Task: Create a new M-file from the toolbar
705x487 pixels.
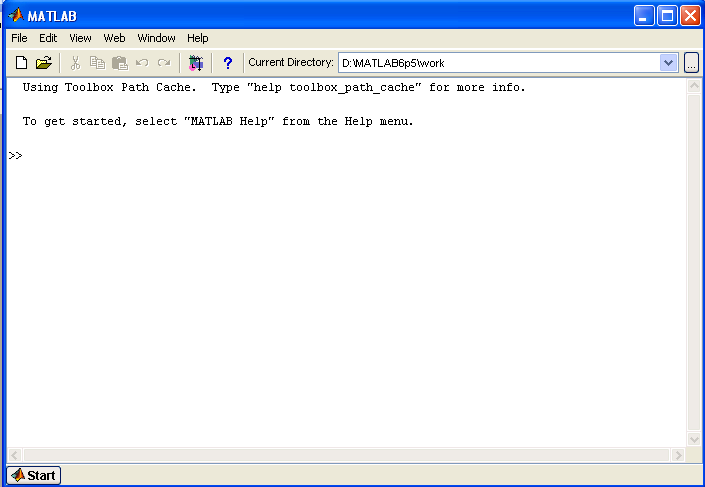Action: click(x=21, y=63)
